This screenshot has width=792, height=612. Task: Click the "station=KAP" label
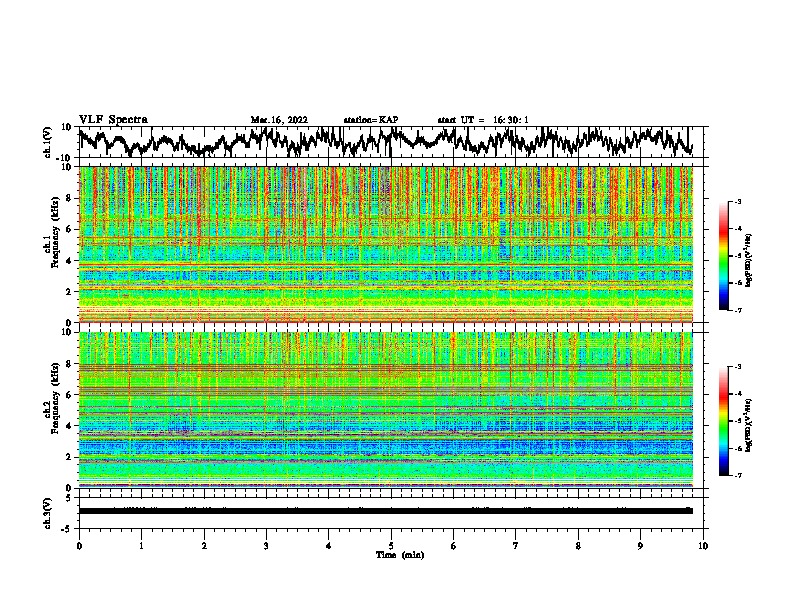tap(371, 120)
